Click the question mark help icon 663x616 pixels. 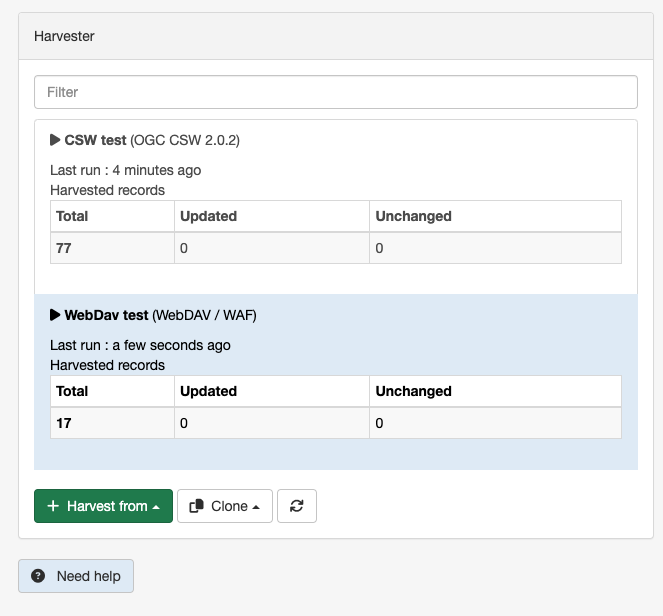38,576
